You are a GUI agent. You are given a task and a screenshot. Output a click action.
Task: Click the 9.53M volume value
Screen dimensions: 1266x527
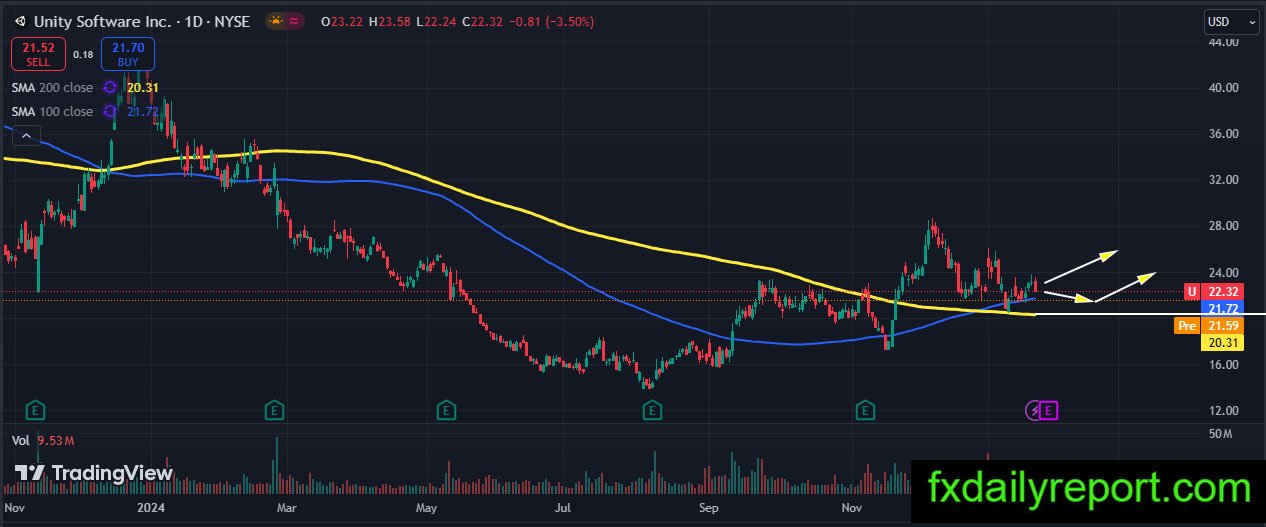coord(57,440)
